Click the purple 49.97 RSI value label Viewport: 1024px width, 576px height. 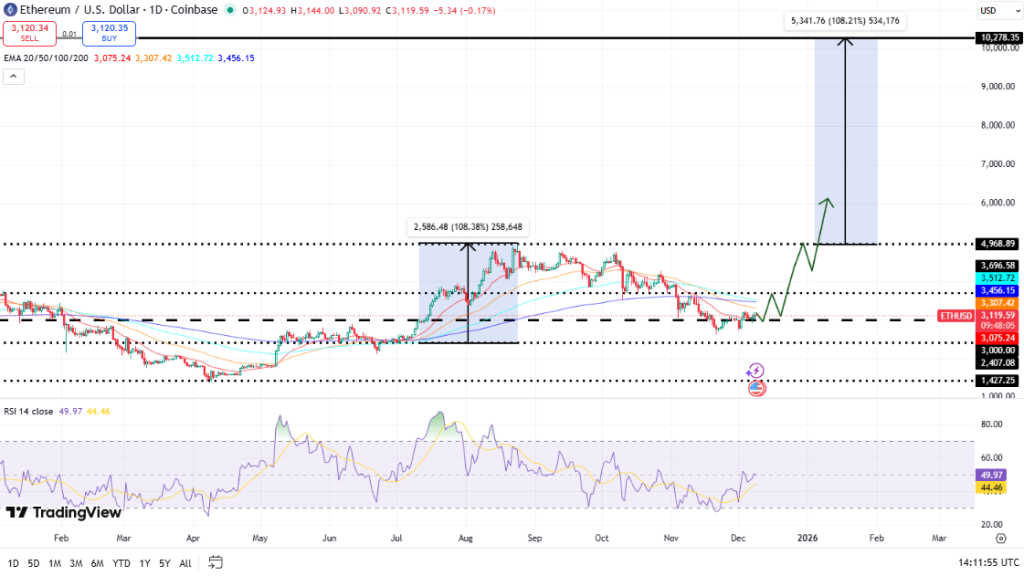click(991, 475)
